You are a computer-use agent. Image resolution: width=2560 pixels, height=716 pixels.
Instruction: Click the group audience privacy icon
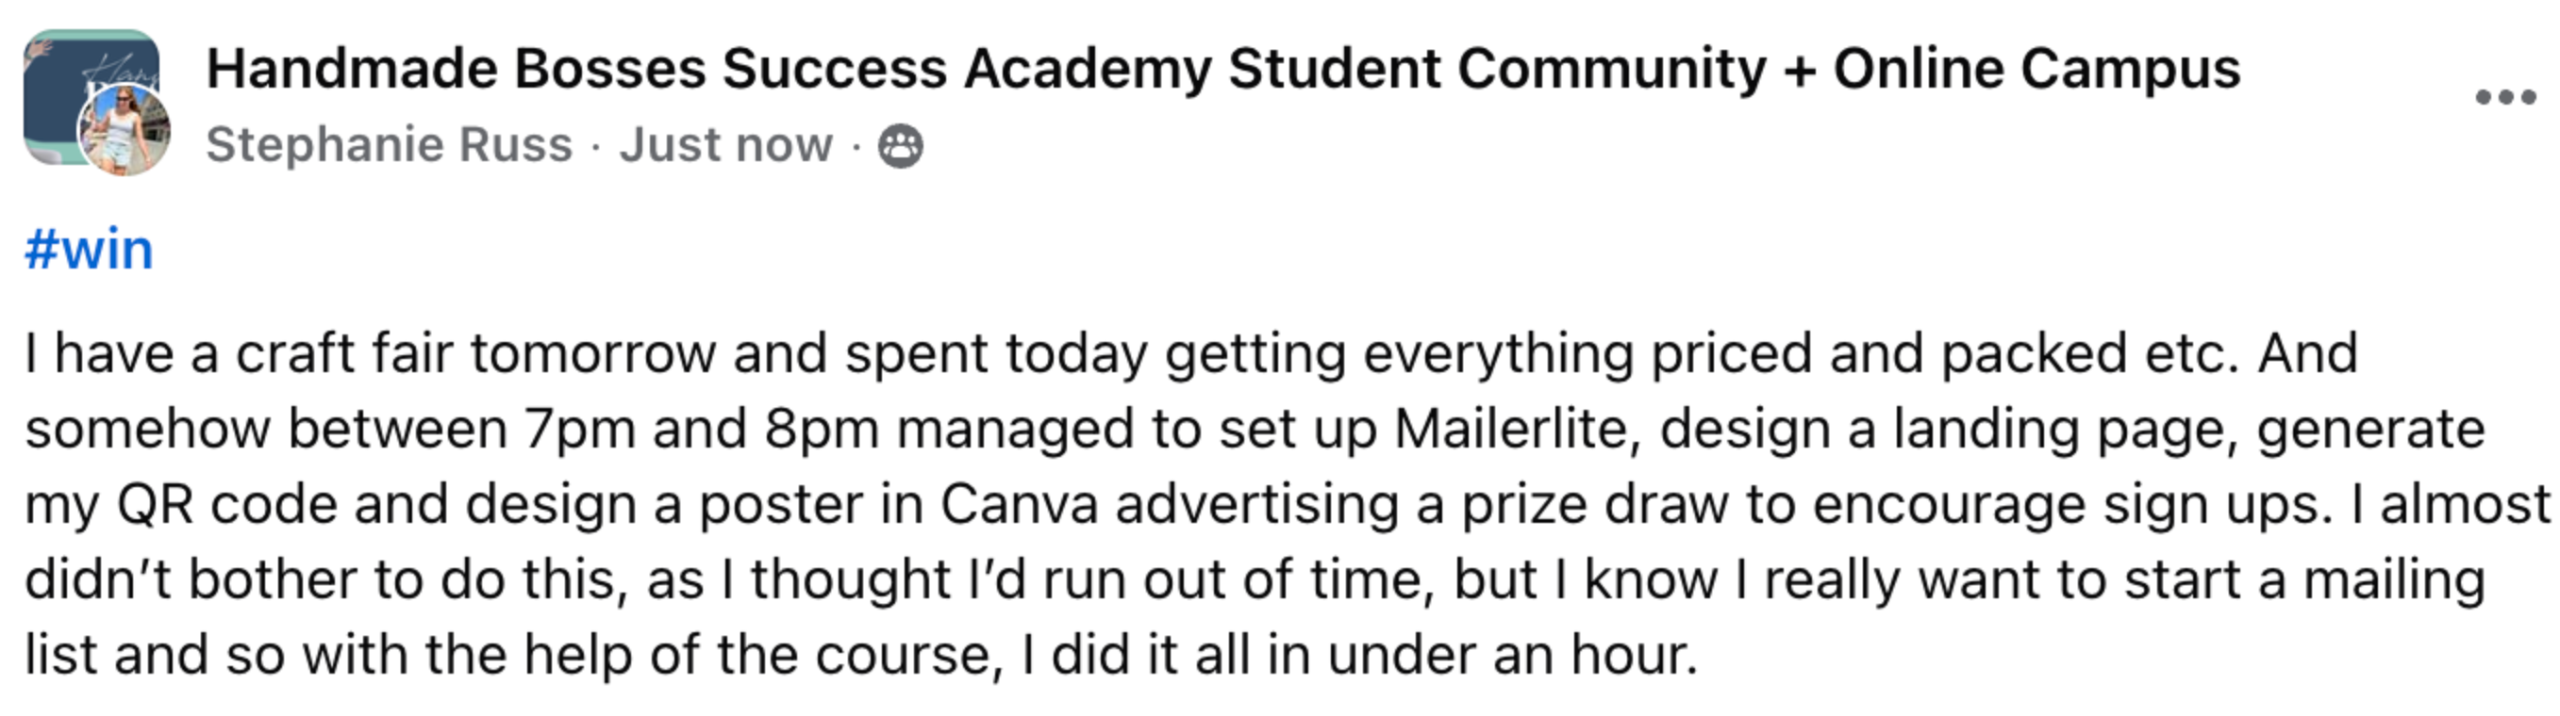(x=900, y=146)
